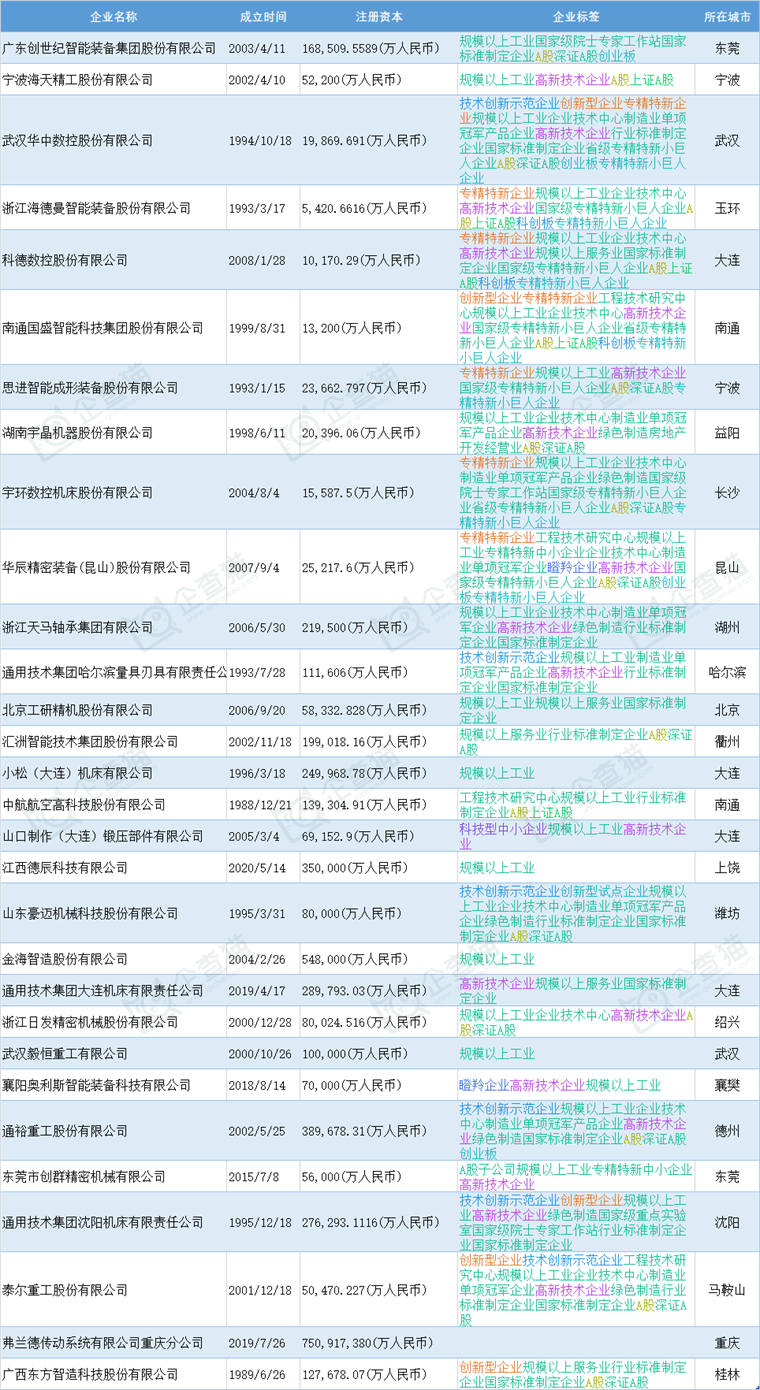760x1390 pixels.
Task: Click the 所在城市 column header
Action: tap(727, 17)
